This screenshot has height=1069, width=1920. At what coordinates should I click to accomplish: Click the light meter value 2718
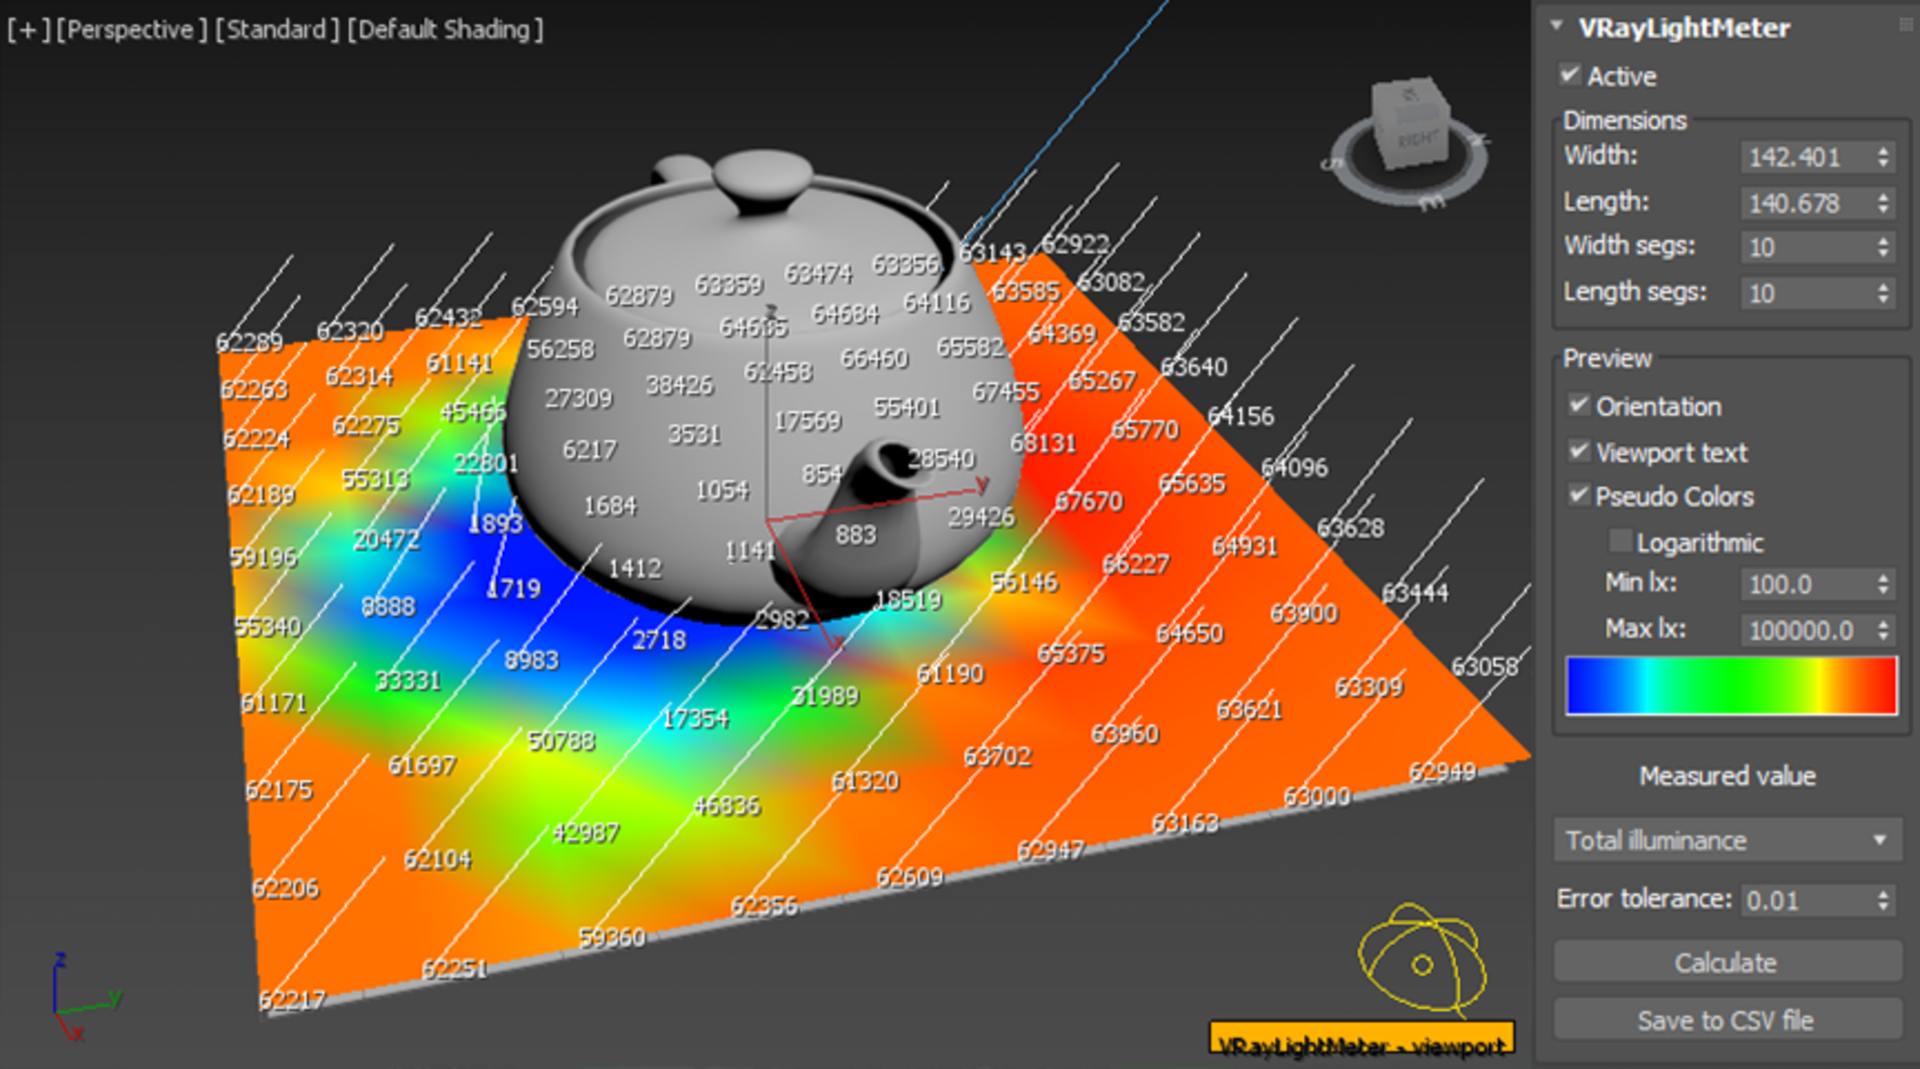point(659,640)
